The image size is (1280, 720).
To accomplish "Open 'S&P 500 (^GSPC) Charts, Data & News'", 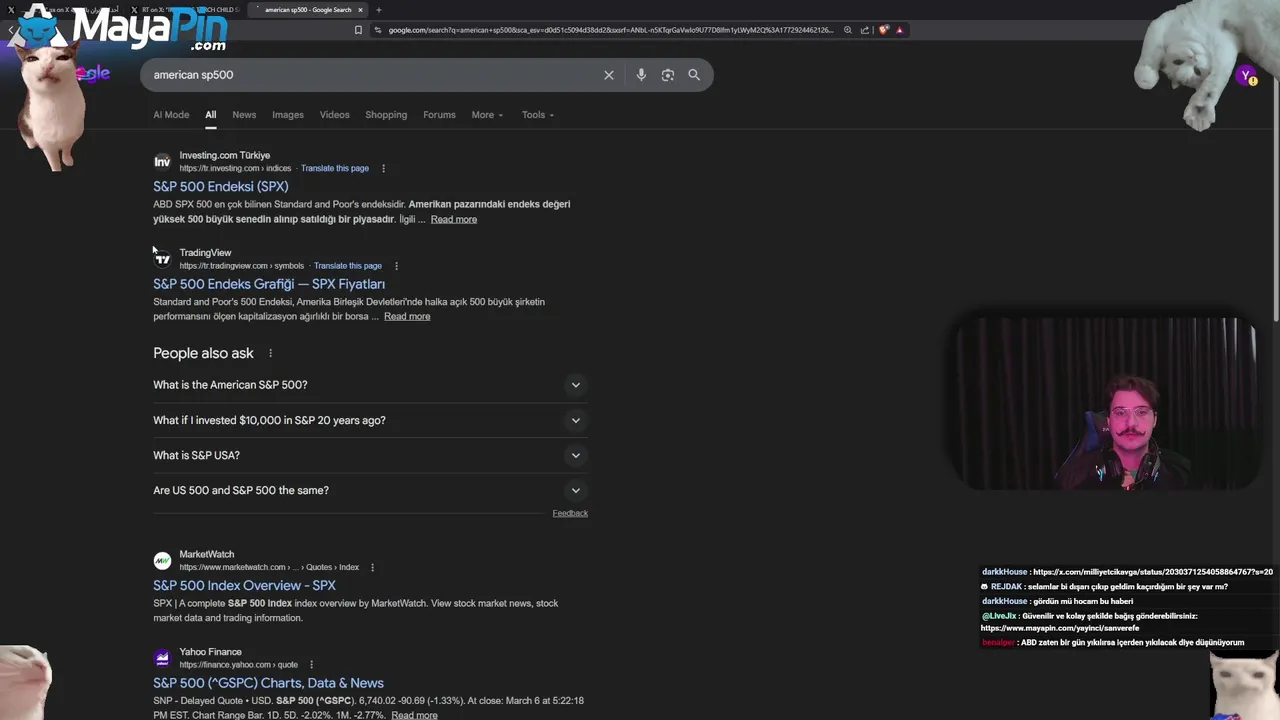I will coord(268,683).
